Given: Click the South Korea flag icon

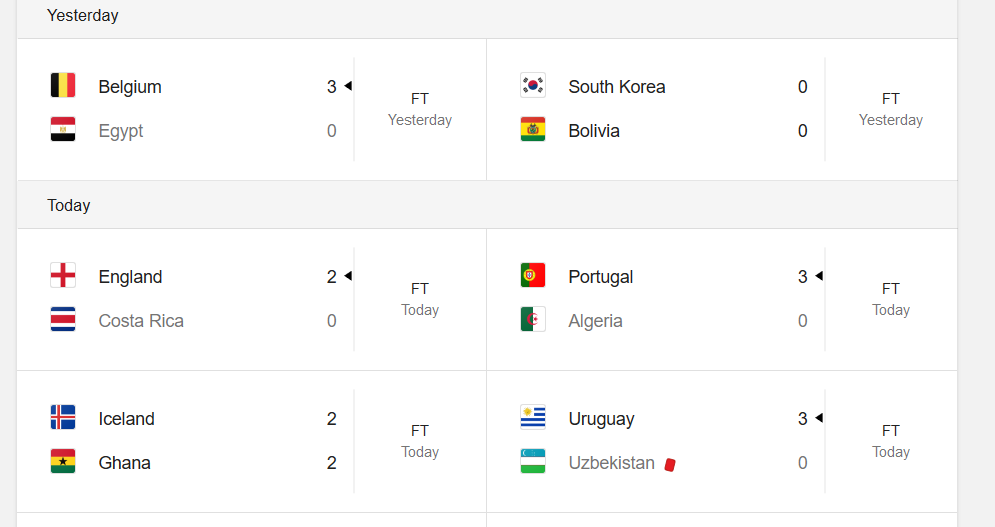Looking at the screenshot, I should [x=533, y=85].
